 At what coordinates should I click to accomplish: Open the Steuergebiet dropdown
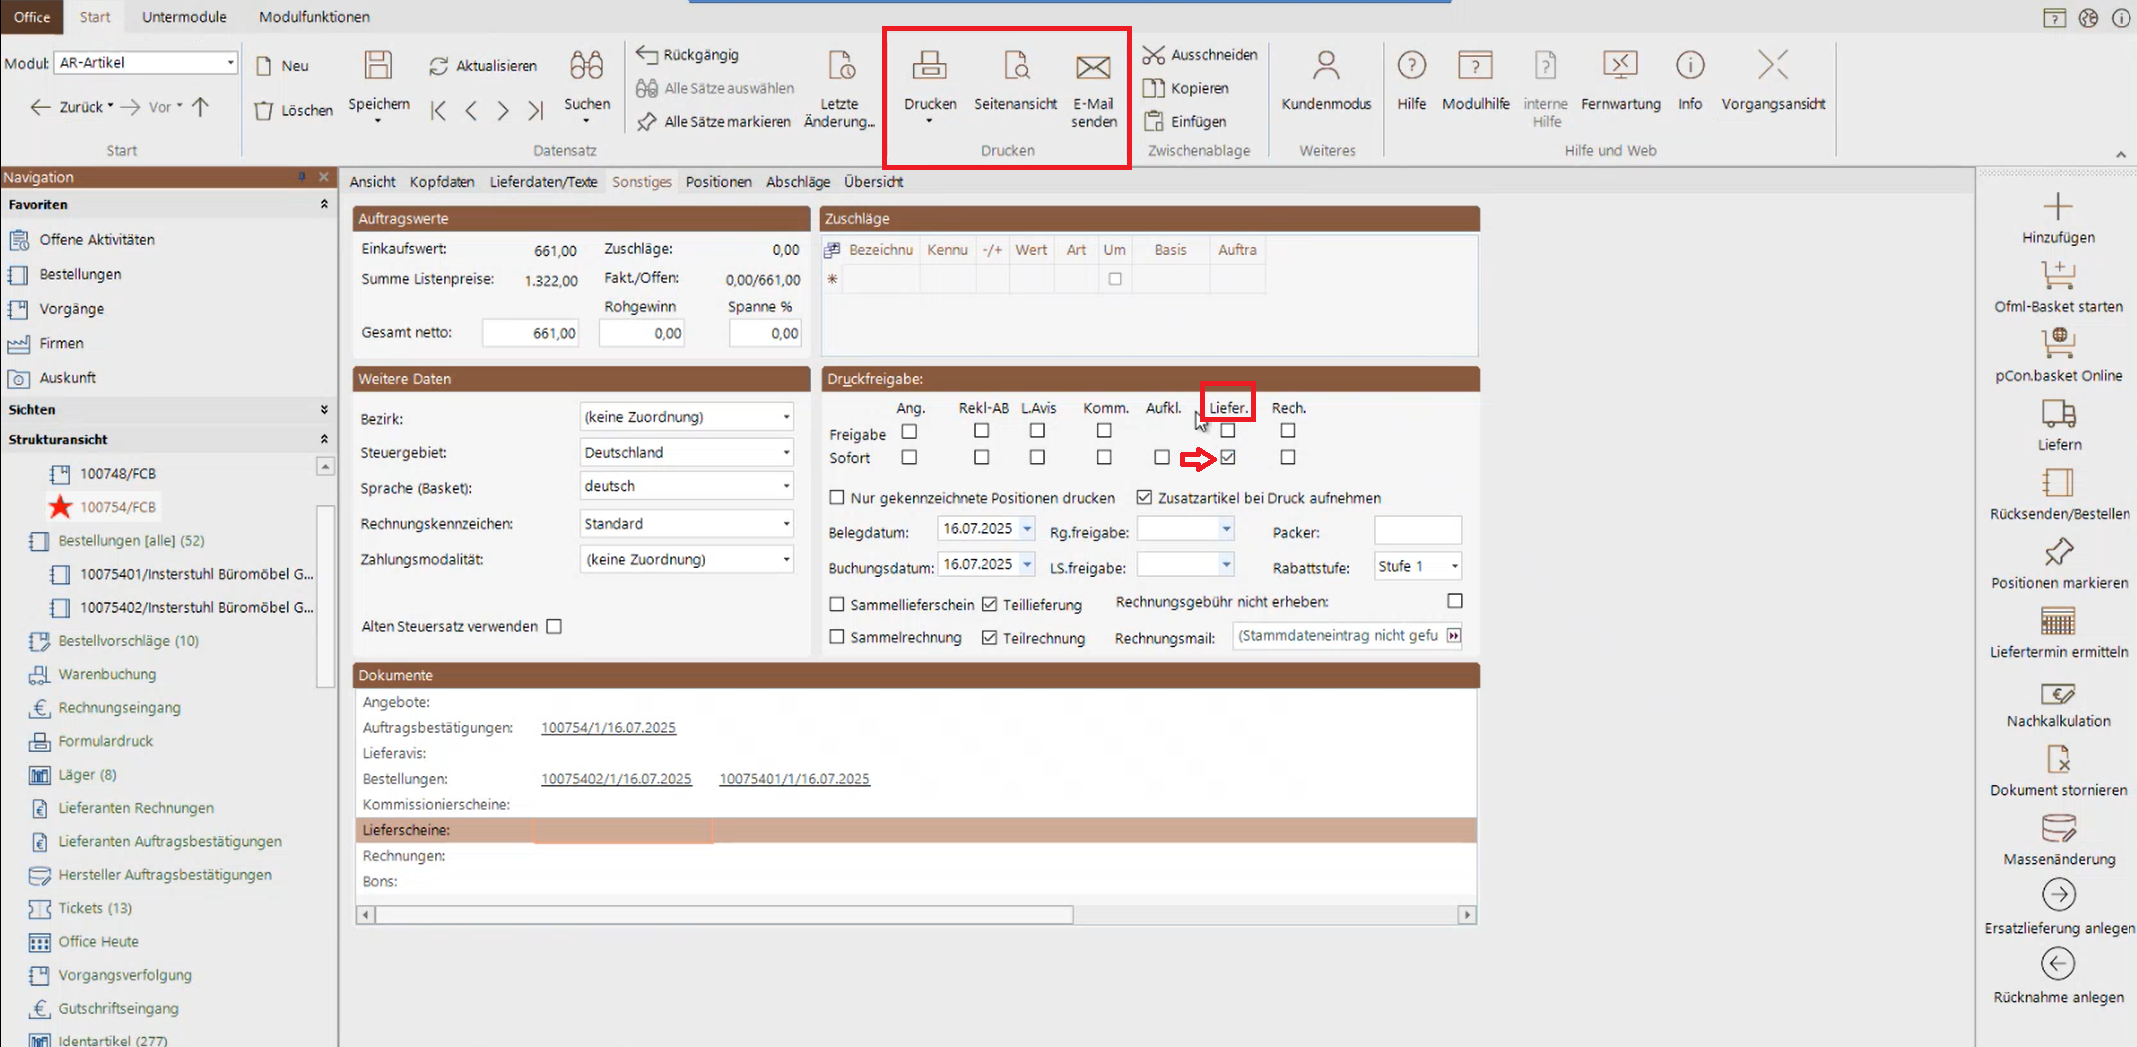coord(786,453)
